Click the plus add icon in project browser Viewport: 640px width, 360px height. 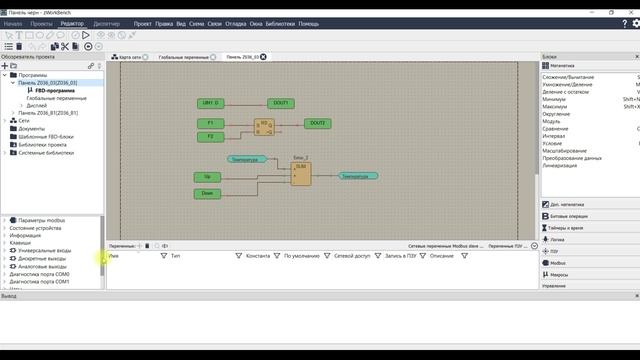point(5,66)
